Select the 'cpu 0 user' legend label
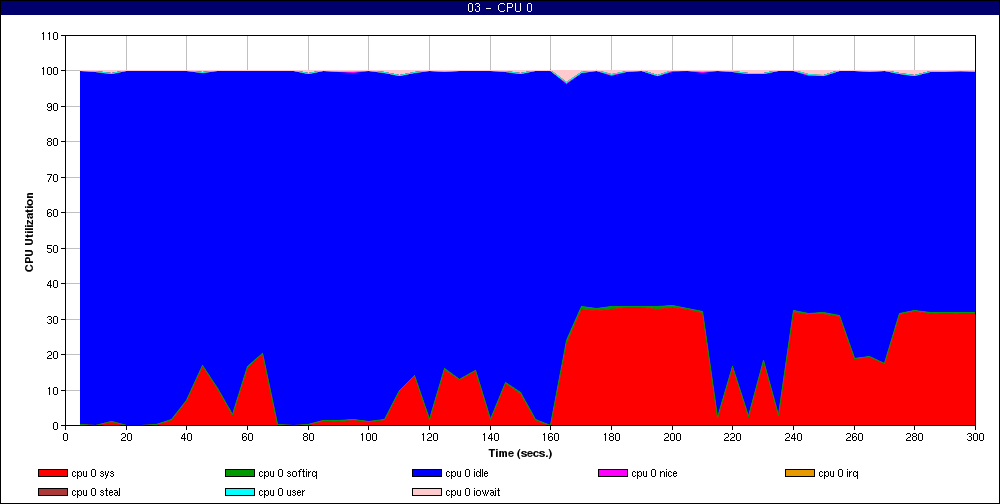The image size is (1000, 504). pos(281,493)
